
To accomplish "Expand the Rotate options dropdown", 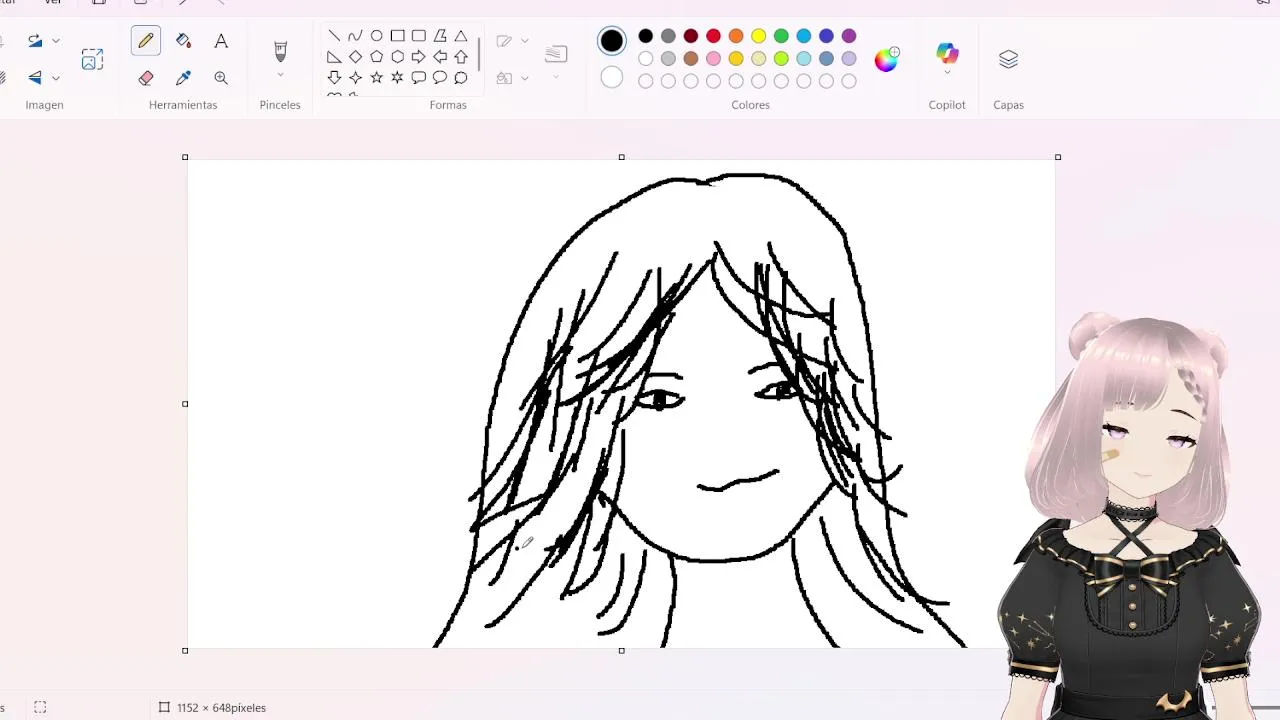I will (56, 41).
